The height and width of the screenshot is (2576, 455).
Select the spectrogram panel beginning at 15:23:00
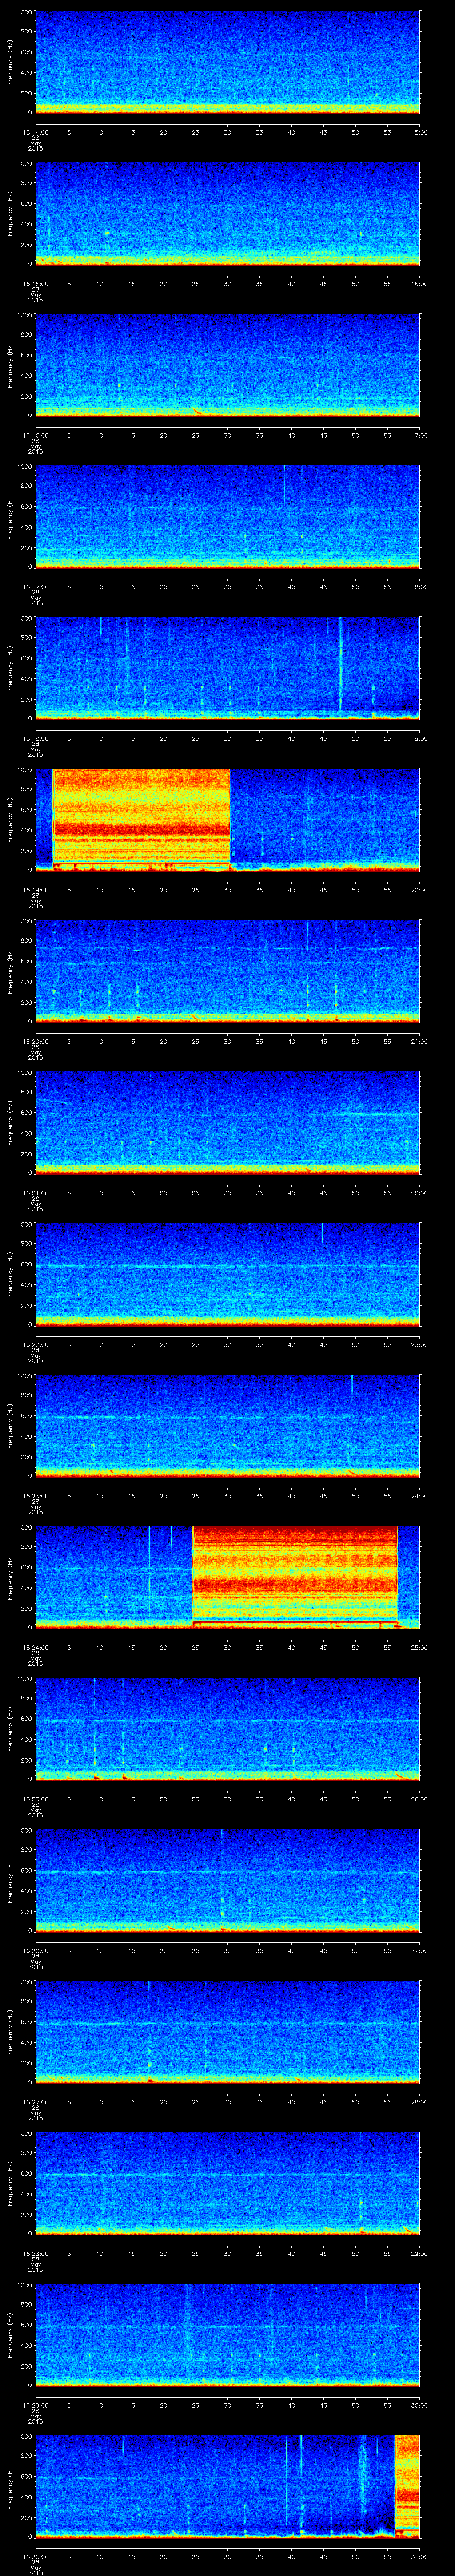[x=227, y=1426]
